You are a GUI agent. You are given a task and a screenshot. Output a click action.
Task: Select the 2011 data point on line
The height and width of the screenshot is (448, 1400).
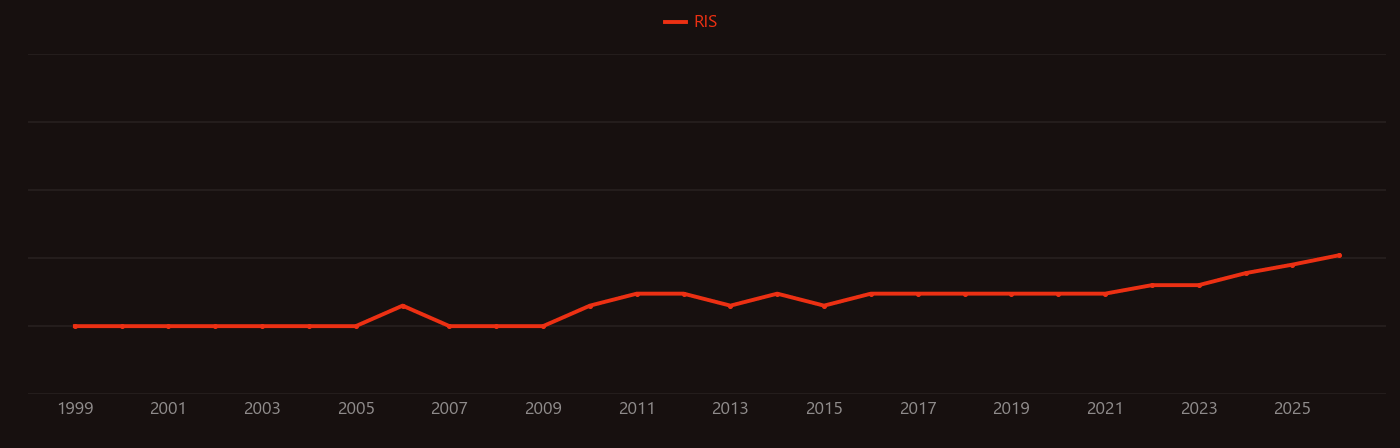pyautogui.click(x=637, y=294)
